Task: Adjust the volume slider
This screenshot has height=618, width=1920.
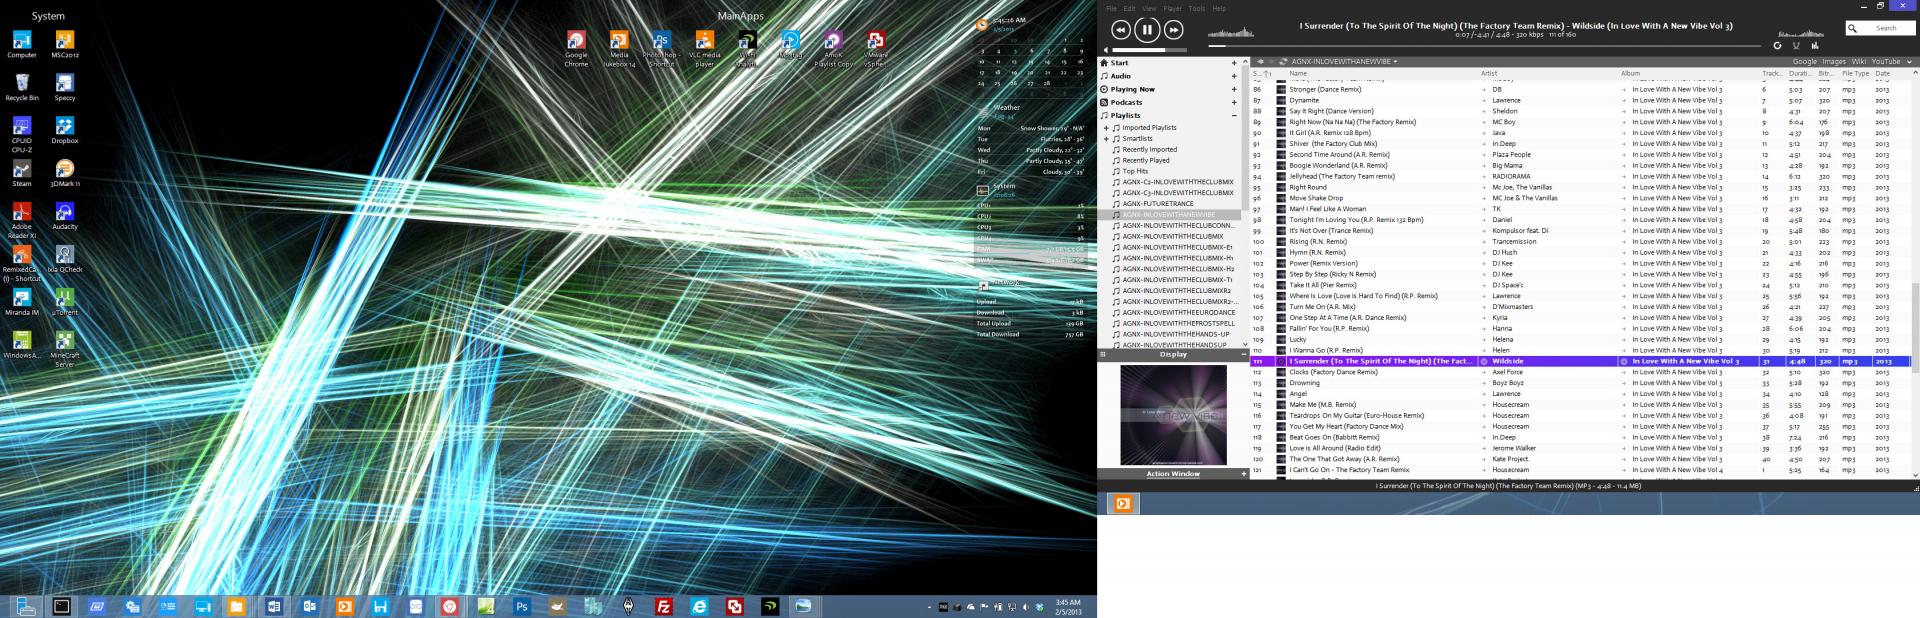Action: tap(1150, 49)
